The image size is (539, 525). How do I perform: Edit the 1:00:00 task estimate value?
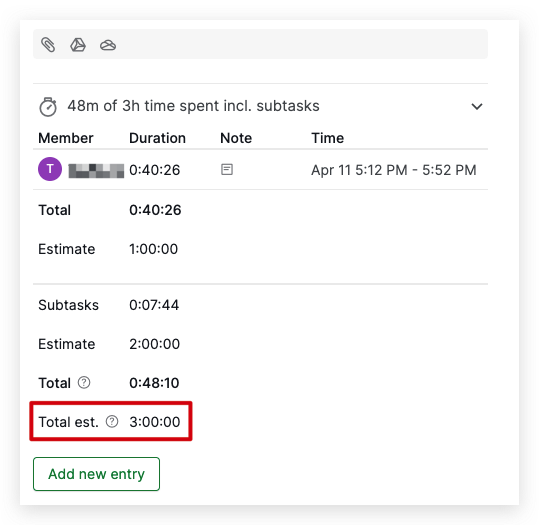tap(154, 249)
